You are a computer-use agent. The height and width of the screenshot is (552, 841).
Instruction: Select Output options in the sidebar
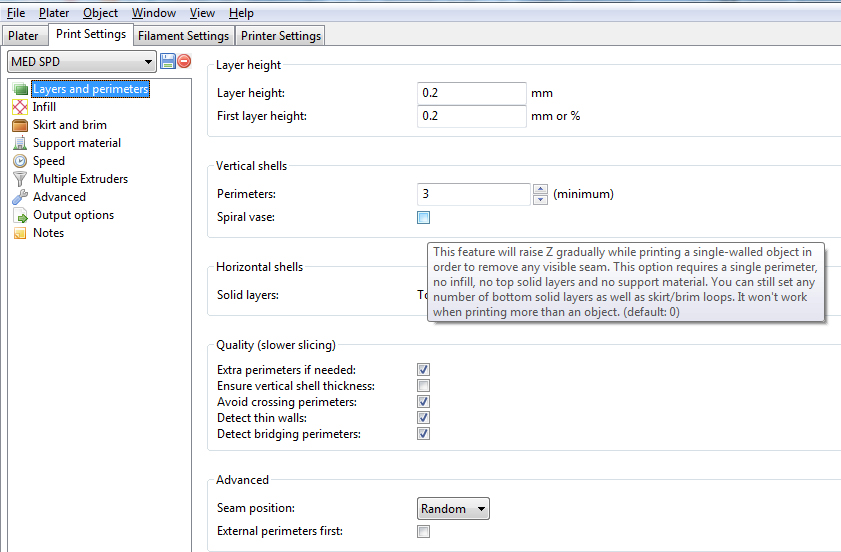coord(73,215)
